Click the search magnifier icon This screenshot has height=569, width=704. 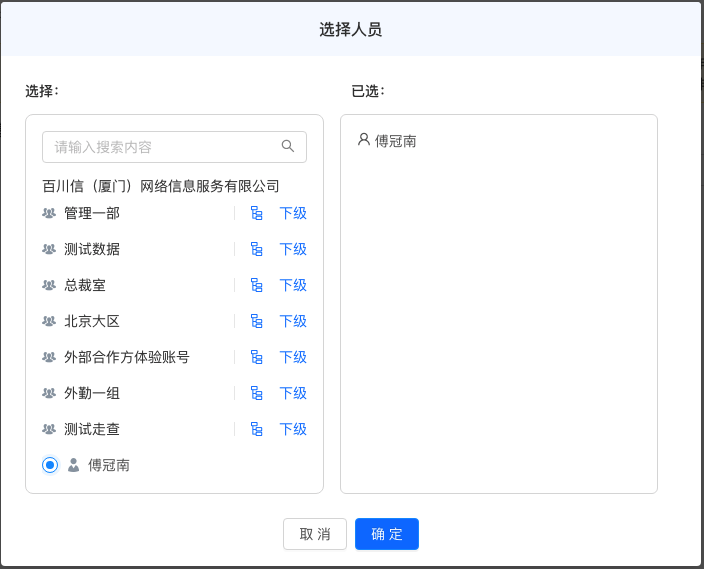[x=287, y=146]
